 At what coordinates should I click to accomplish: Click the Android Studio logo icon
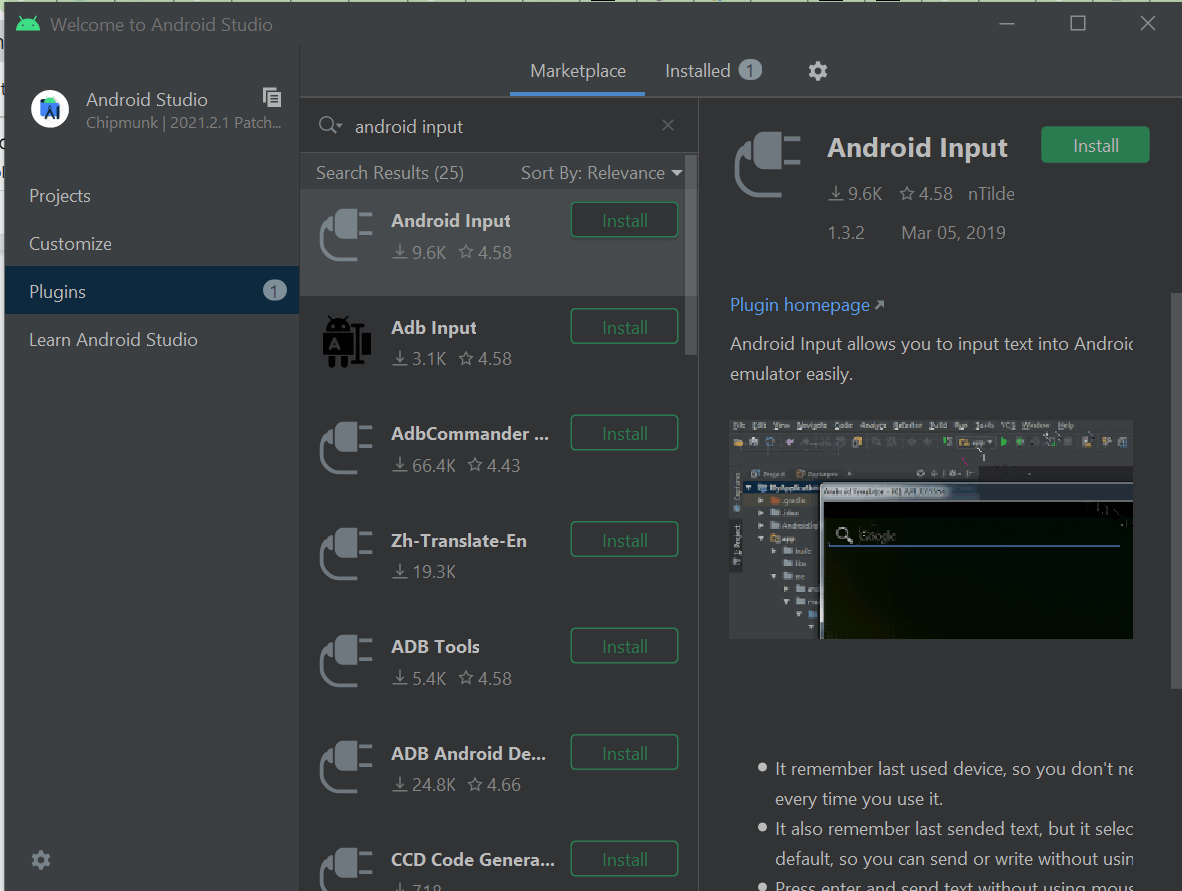[50, 110]
